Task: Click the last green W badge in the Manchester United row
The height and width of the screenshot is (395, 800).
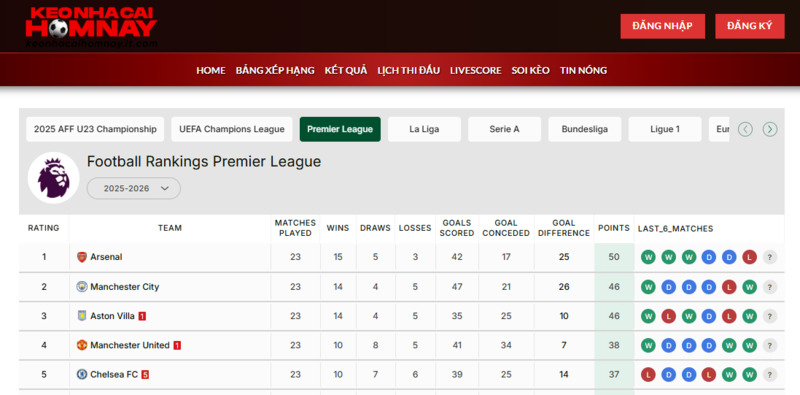Action: (x=749, y=345)
